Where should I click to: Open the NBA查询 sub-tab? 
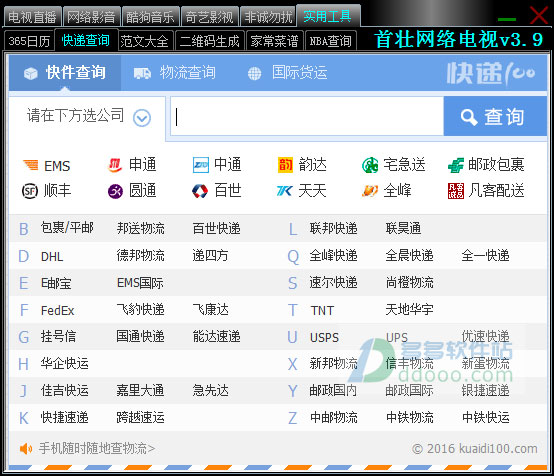coord(331,41)
